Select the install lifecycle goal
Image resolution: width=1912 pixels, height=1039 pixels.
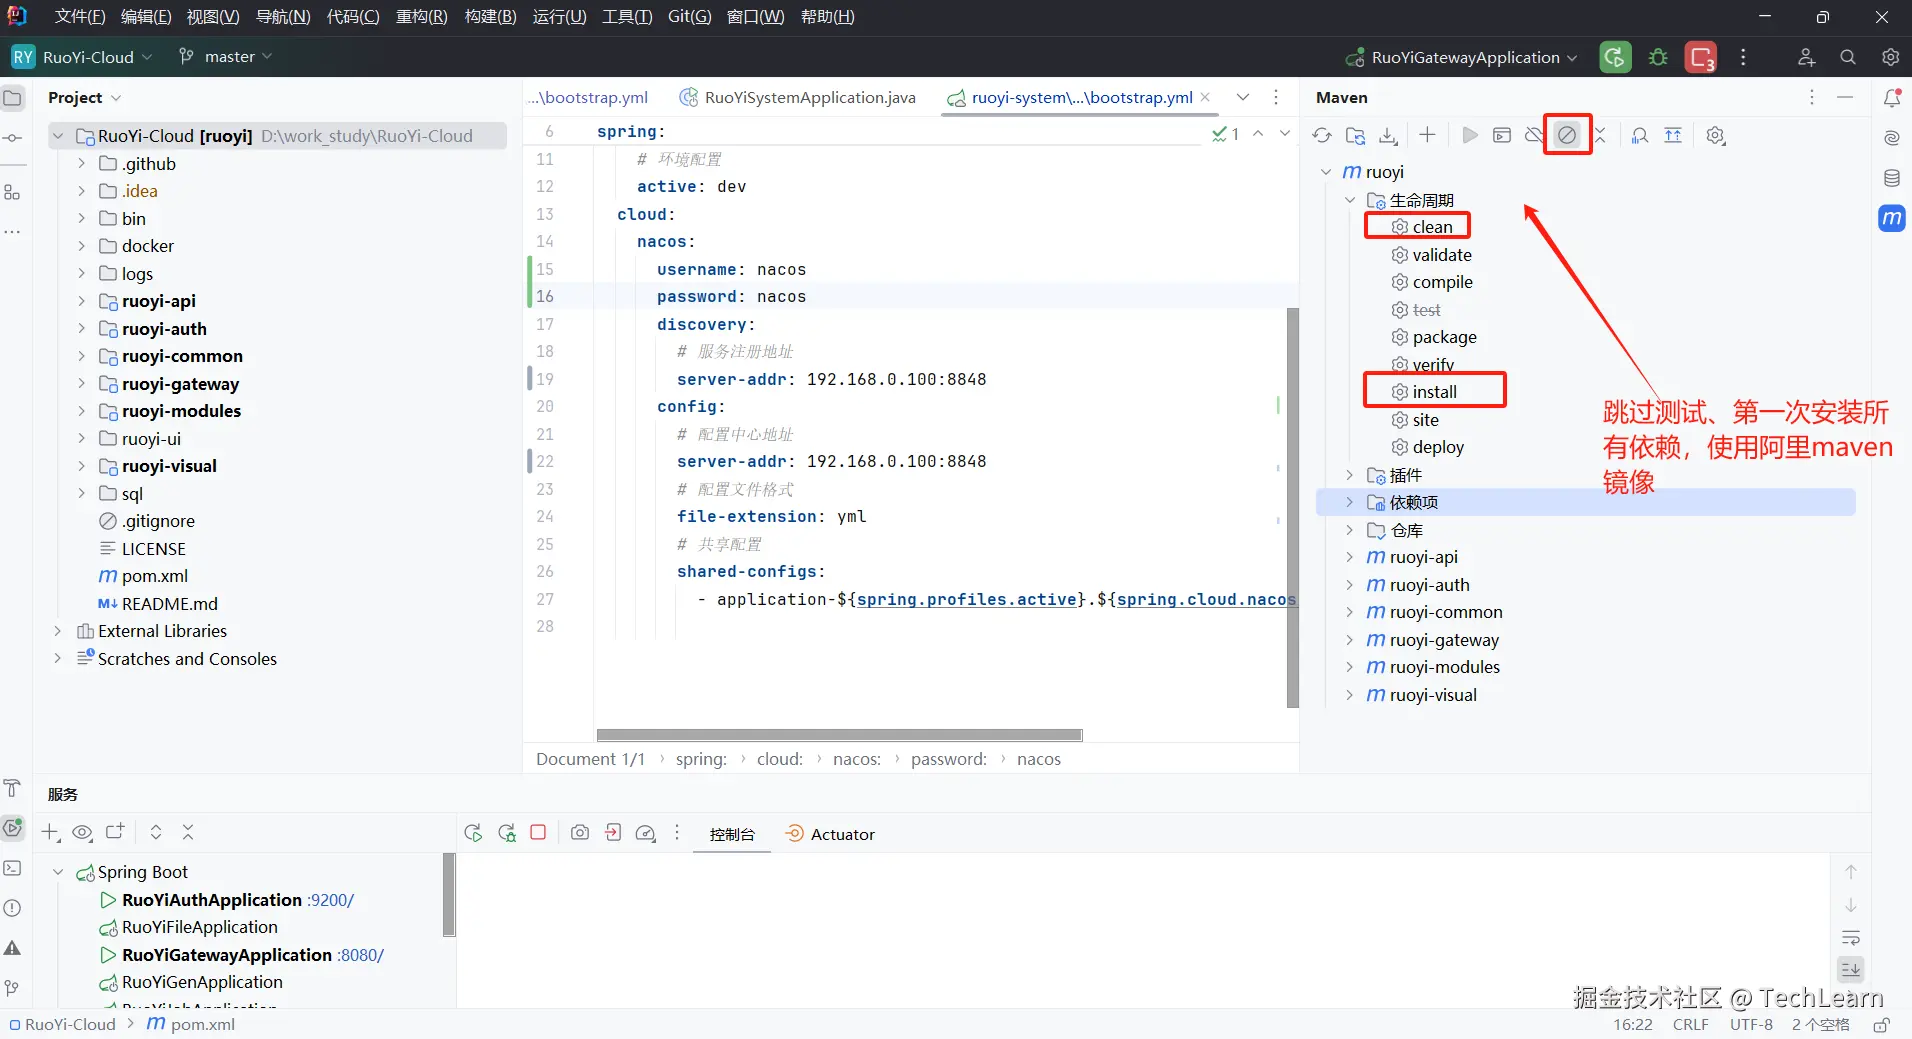coord(1435,392)
